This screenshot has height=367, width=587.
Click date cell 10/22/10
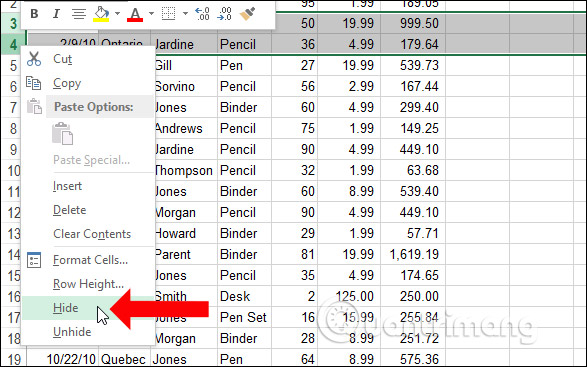[63, 360]
